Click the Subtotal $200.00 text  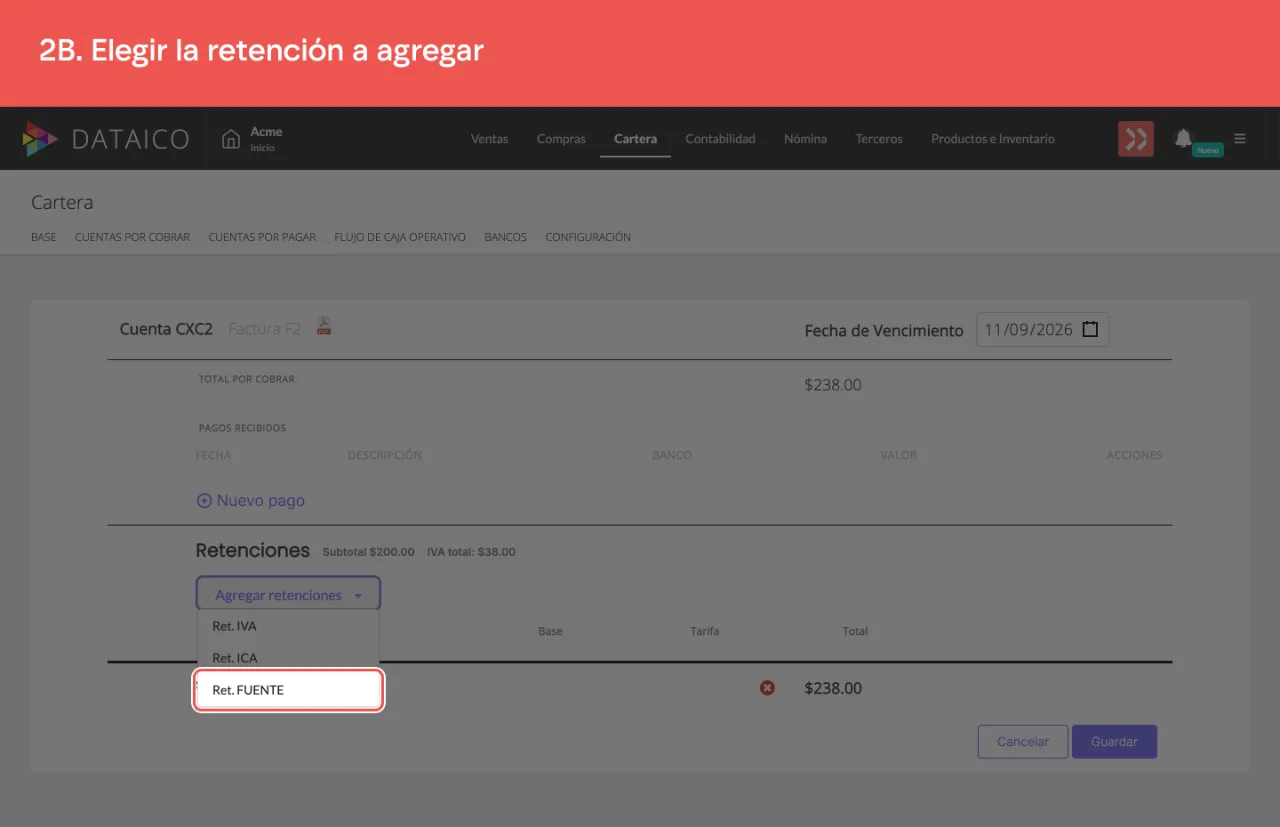pos(368,552)
